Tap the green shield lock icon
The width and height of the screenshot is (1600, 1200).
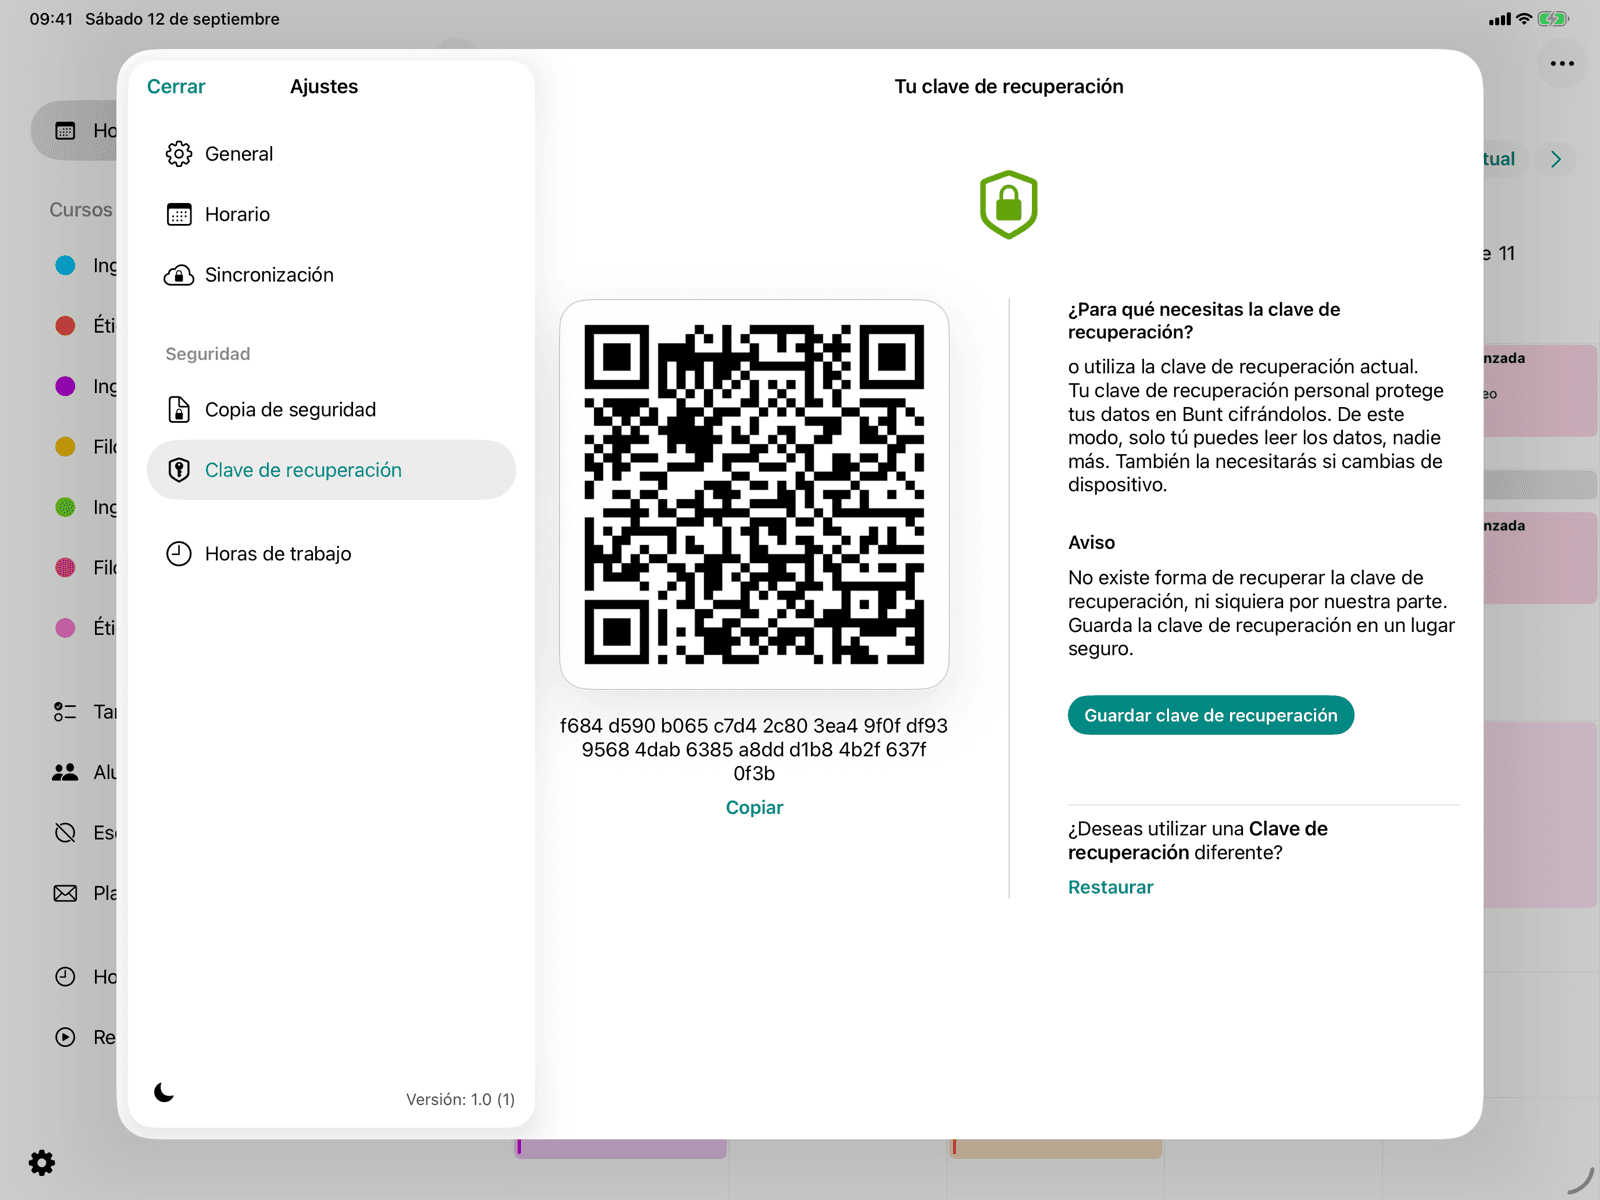click(x=1009, y=205)
